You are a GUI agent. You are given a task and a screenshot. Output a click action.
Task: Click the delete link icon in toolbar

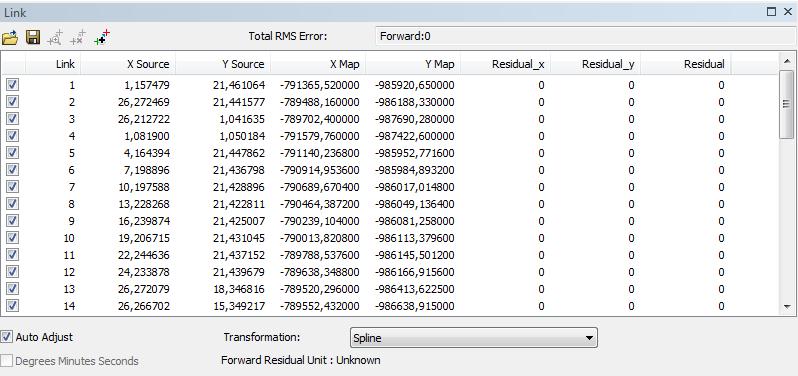coord(78,37)
